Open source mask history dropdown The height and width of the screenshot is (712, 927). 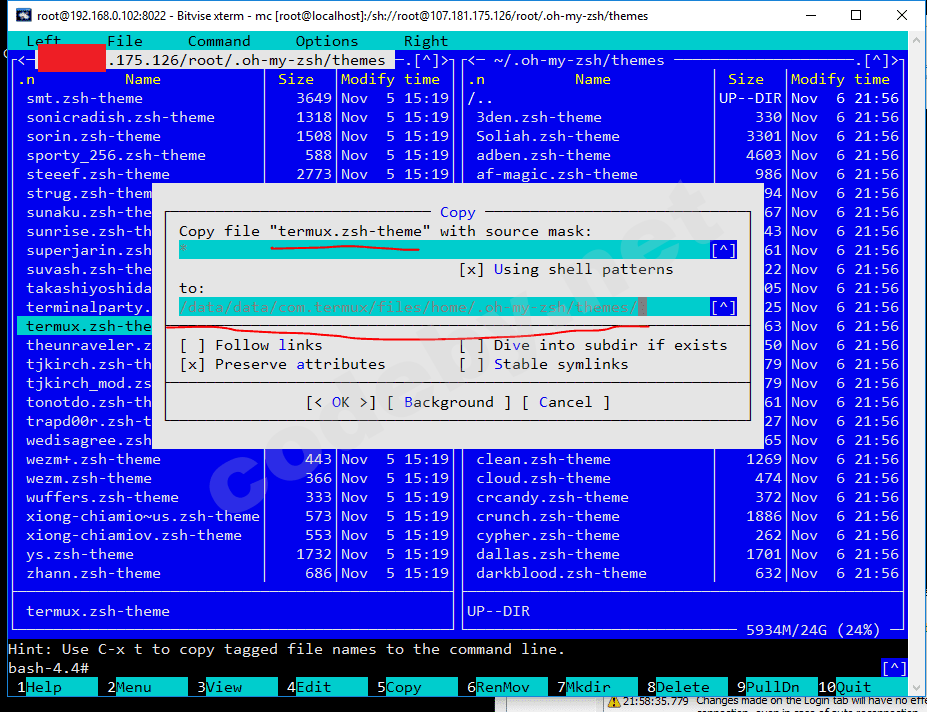point(724,250)
